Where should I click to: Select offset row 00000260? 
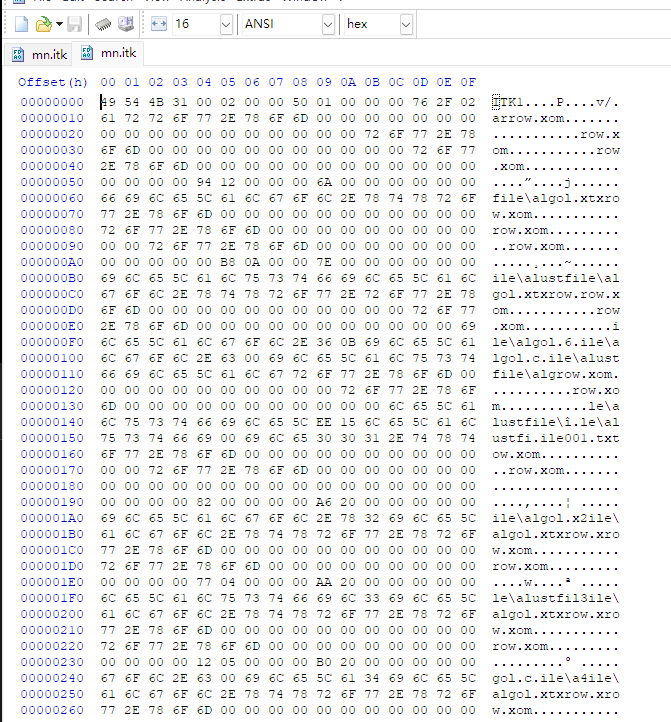pyautogui.click(x=52, y=710)
